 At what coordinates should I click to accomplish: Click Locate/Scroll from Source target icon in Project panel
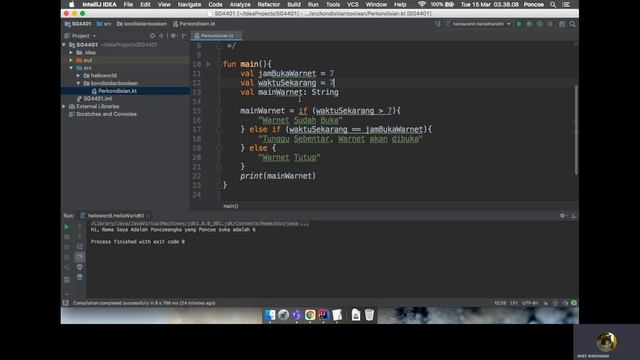pos(153,36)
